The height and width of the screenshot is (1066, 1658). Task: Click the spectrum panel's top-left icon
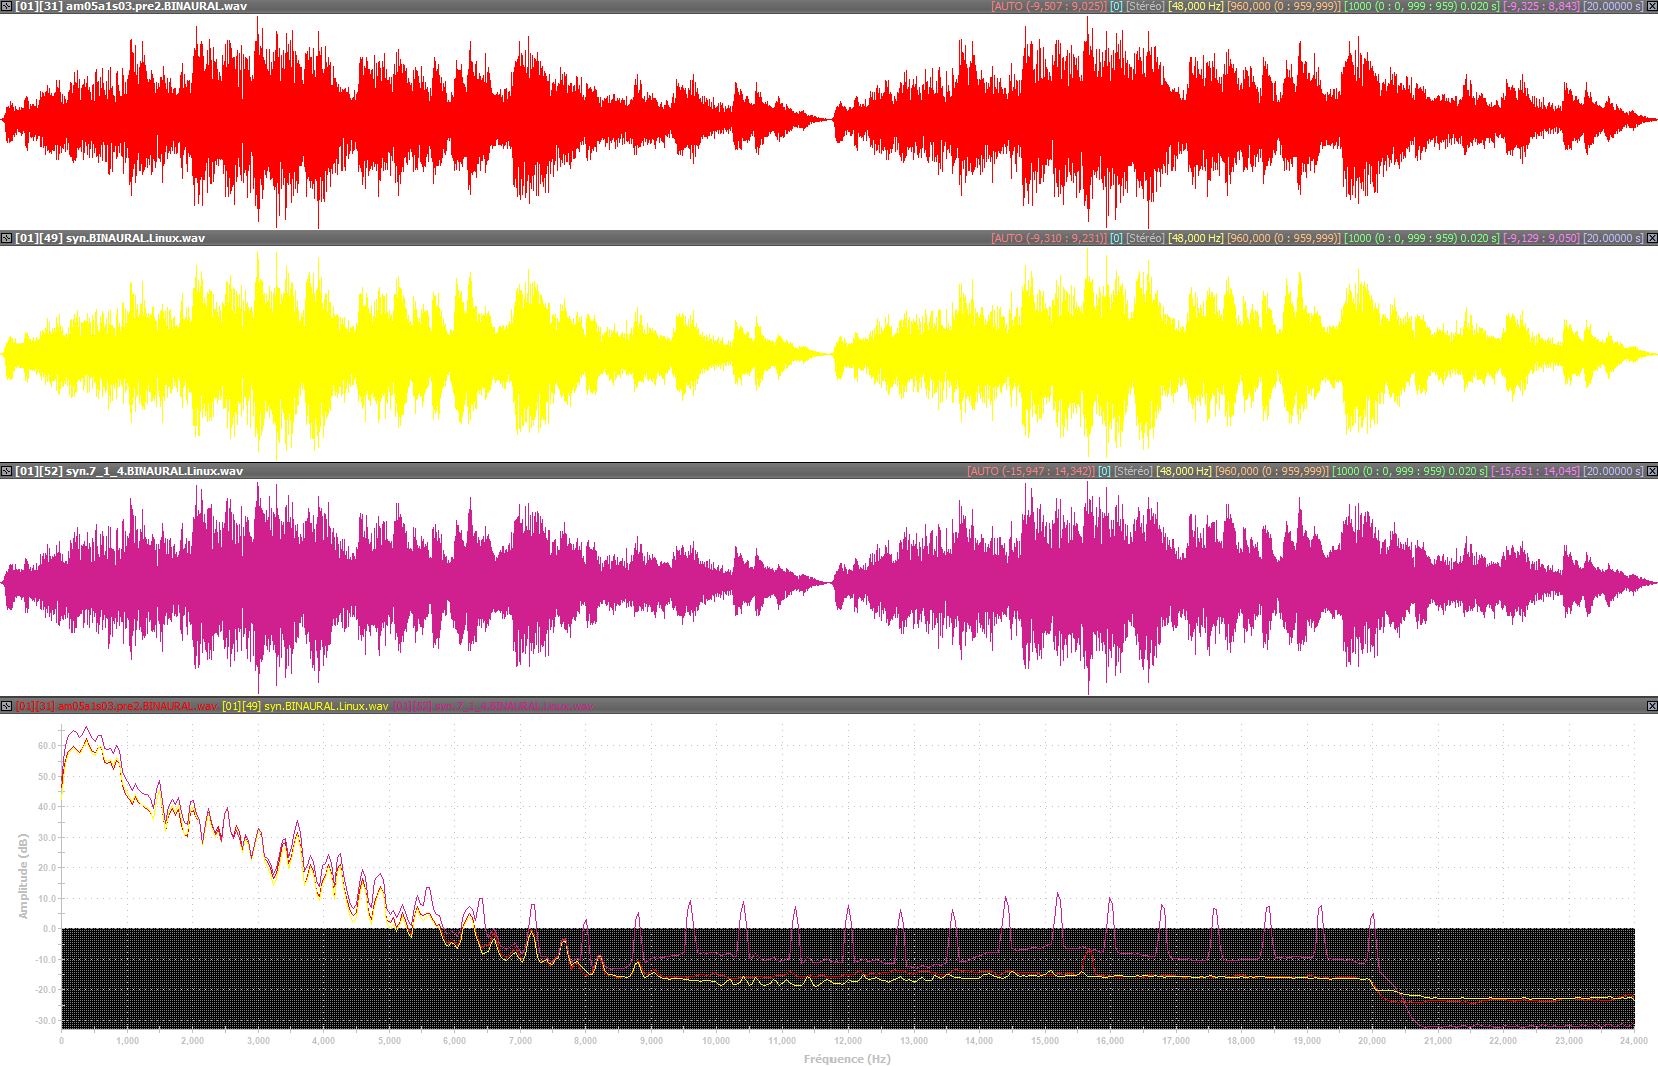point(6,706)
